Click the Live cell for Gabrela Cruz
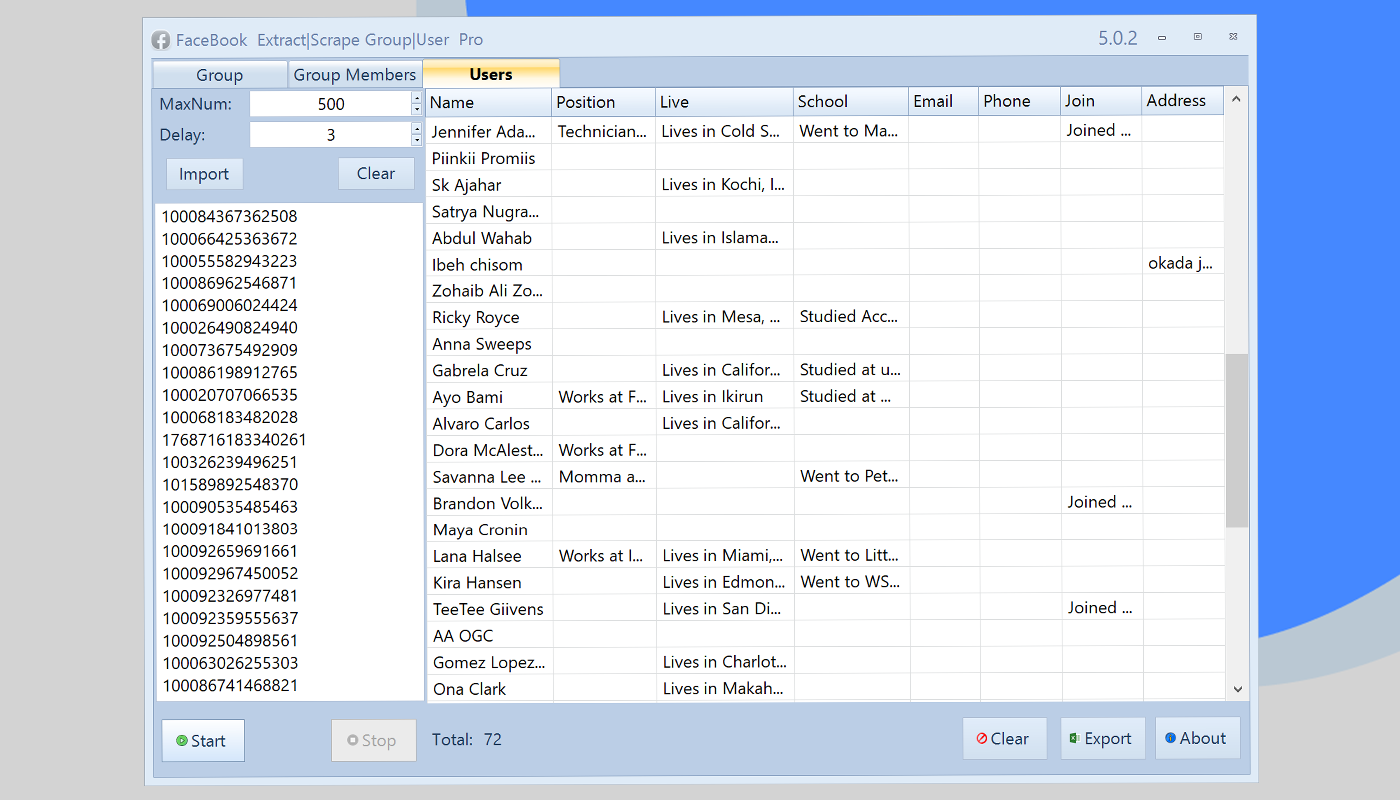 point(725,370)
